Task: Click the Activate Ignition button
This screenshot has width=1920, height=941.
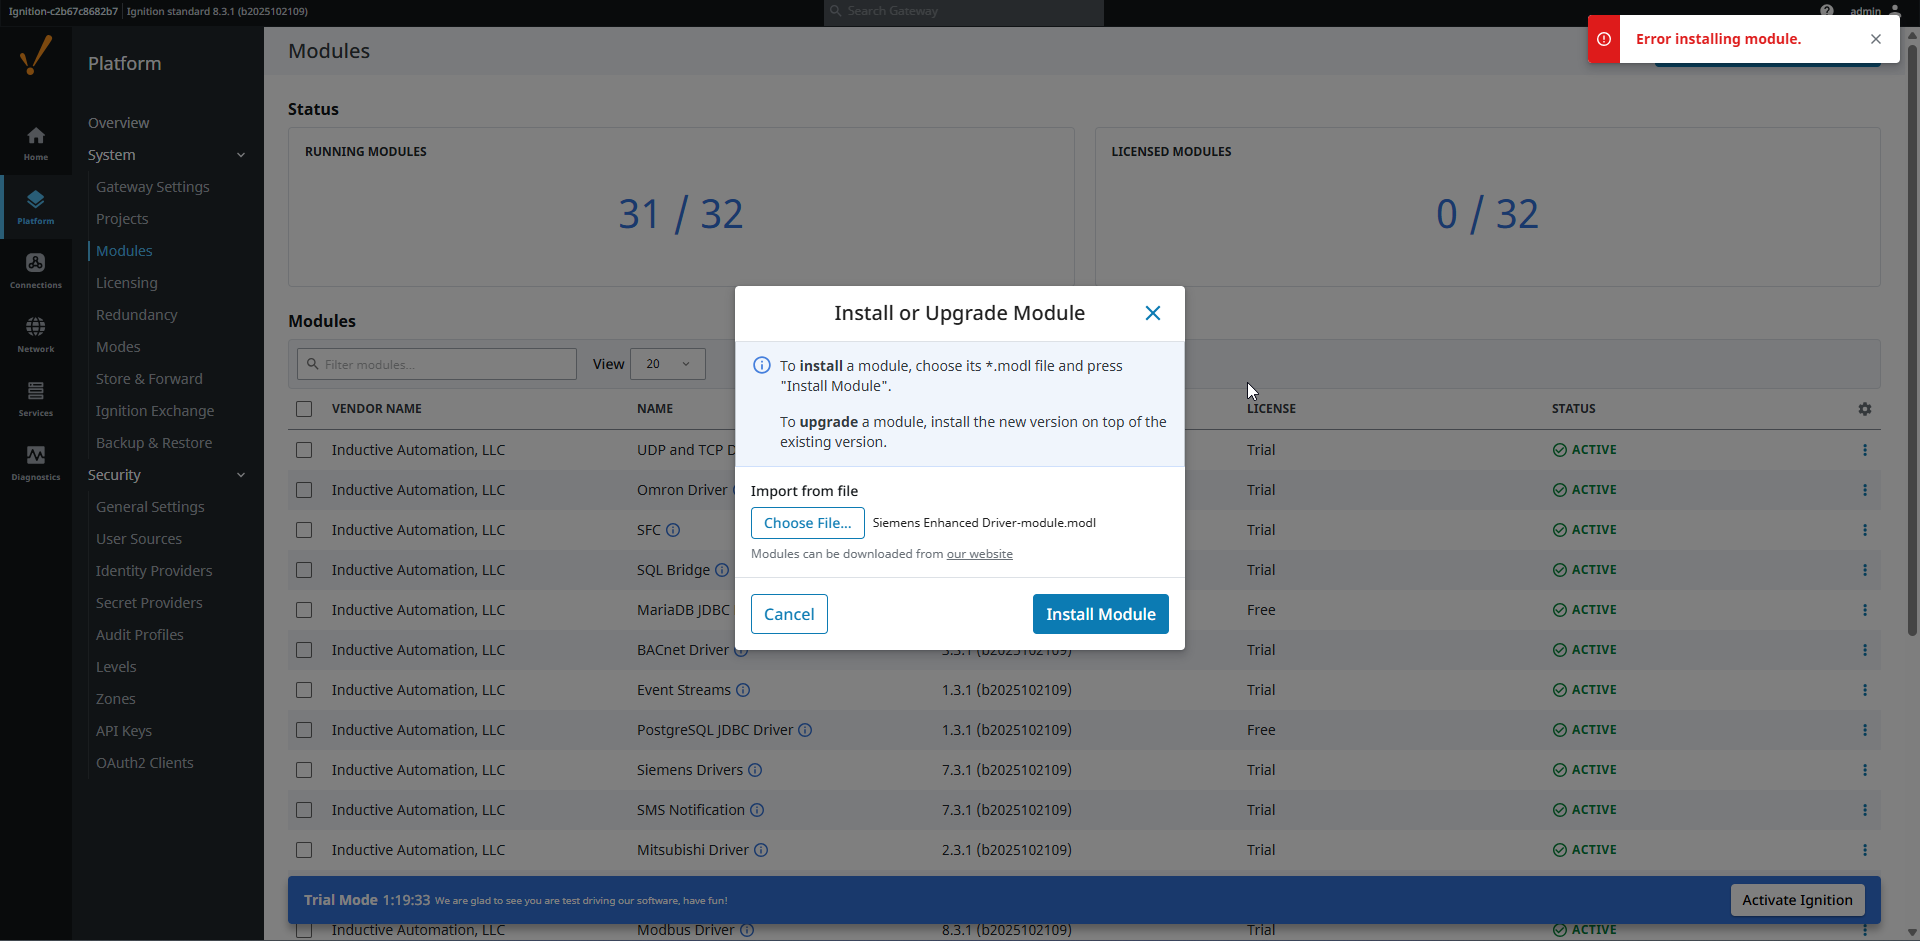Action: click(1797, 900)
